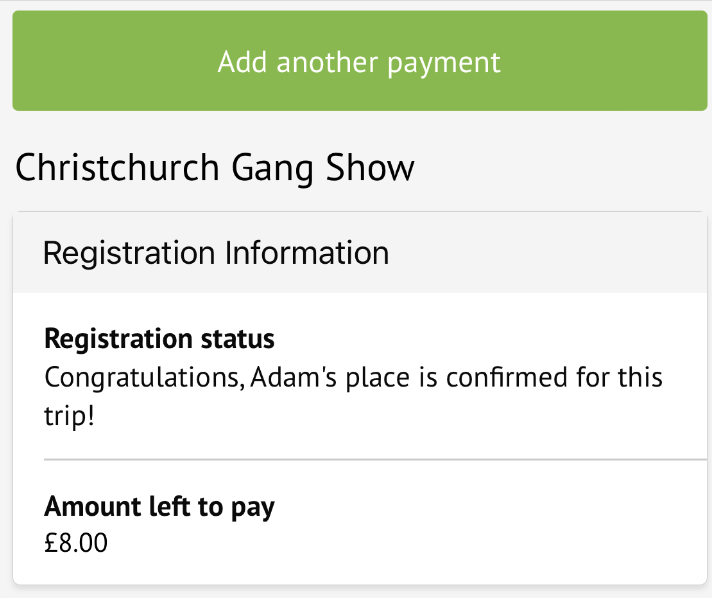Select the Congratulations confirmation message line
712x598 pixels.
(354, 378)
